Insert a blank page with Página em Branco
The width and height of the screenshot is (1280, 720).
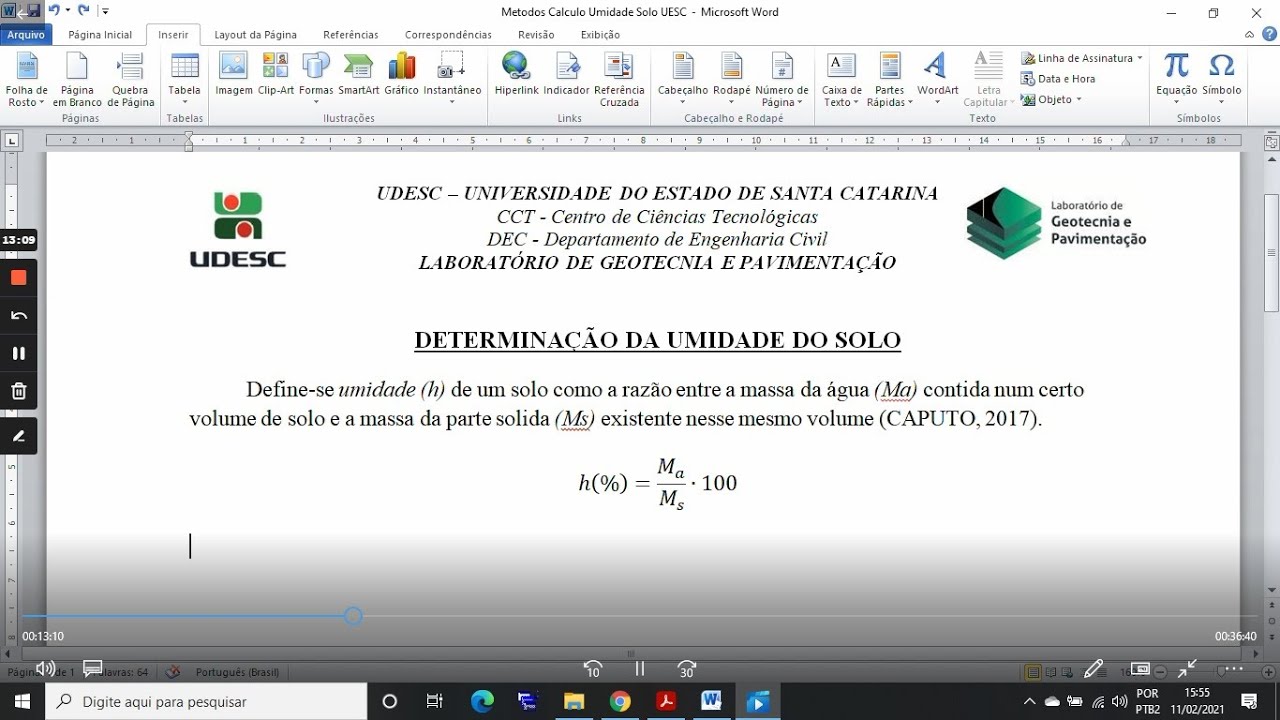click(77, 80)
